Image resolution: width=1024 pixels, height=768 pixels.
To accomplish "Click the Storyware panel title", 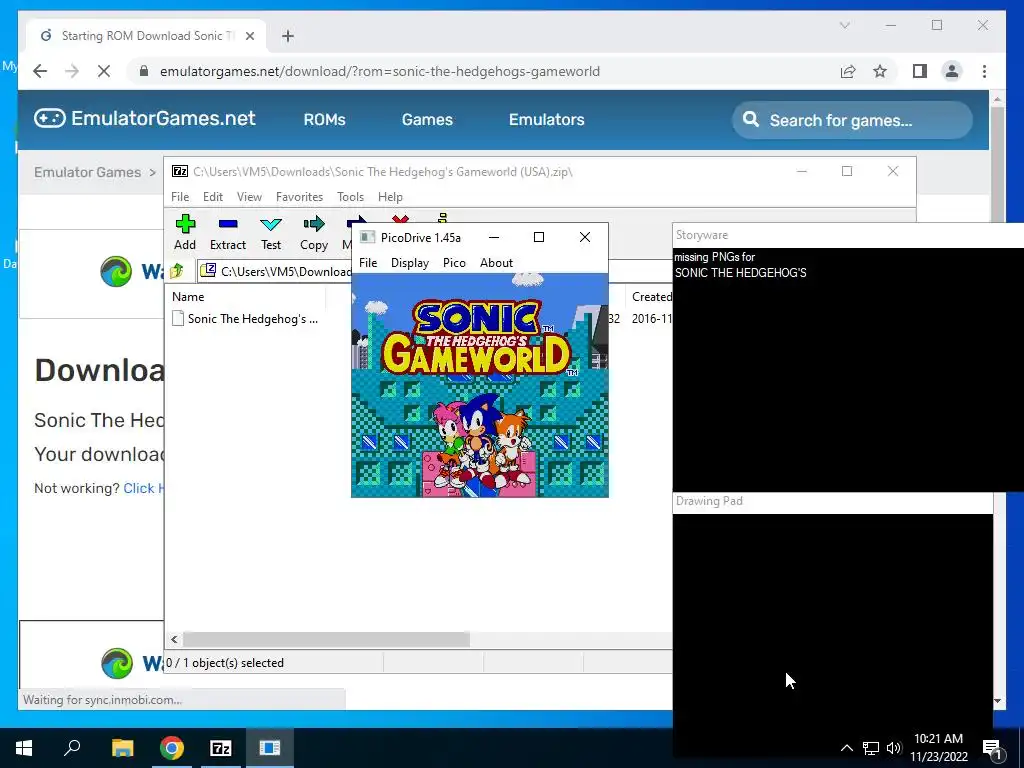I will click(702, 235).
